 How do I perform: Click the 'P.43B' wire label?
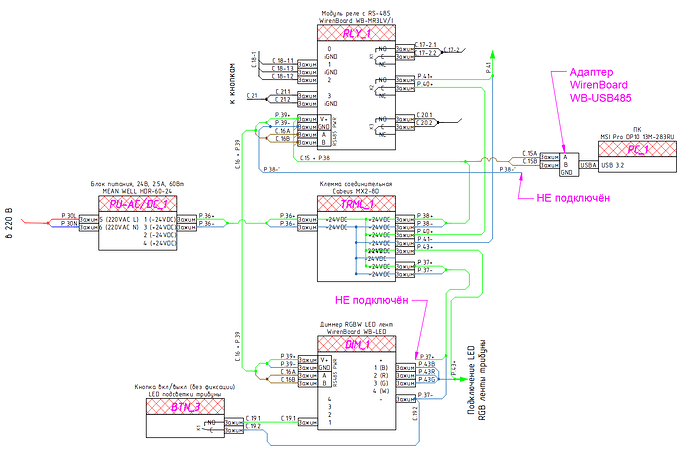(x=426, y=364)
